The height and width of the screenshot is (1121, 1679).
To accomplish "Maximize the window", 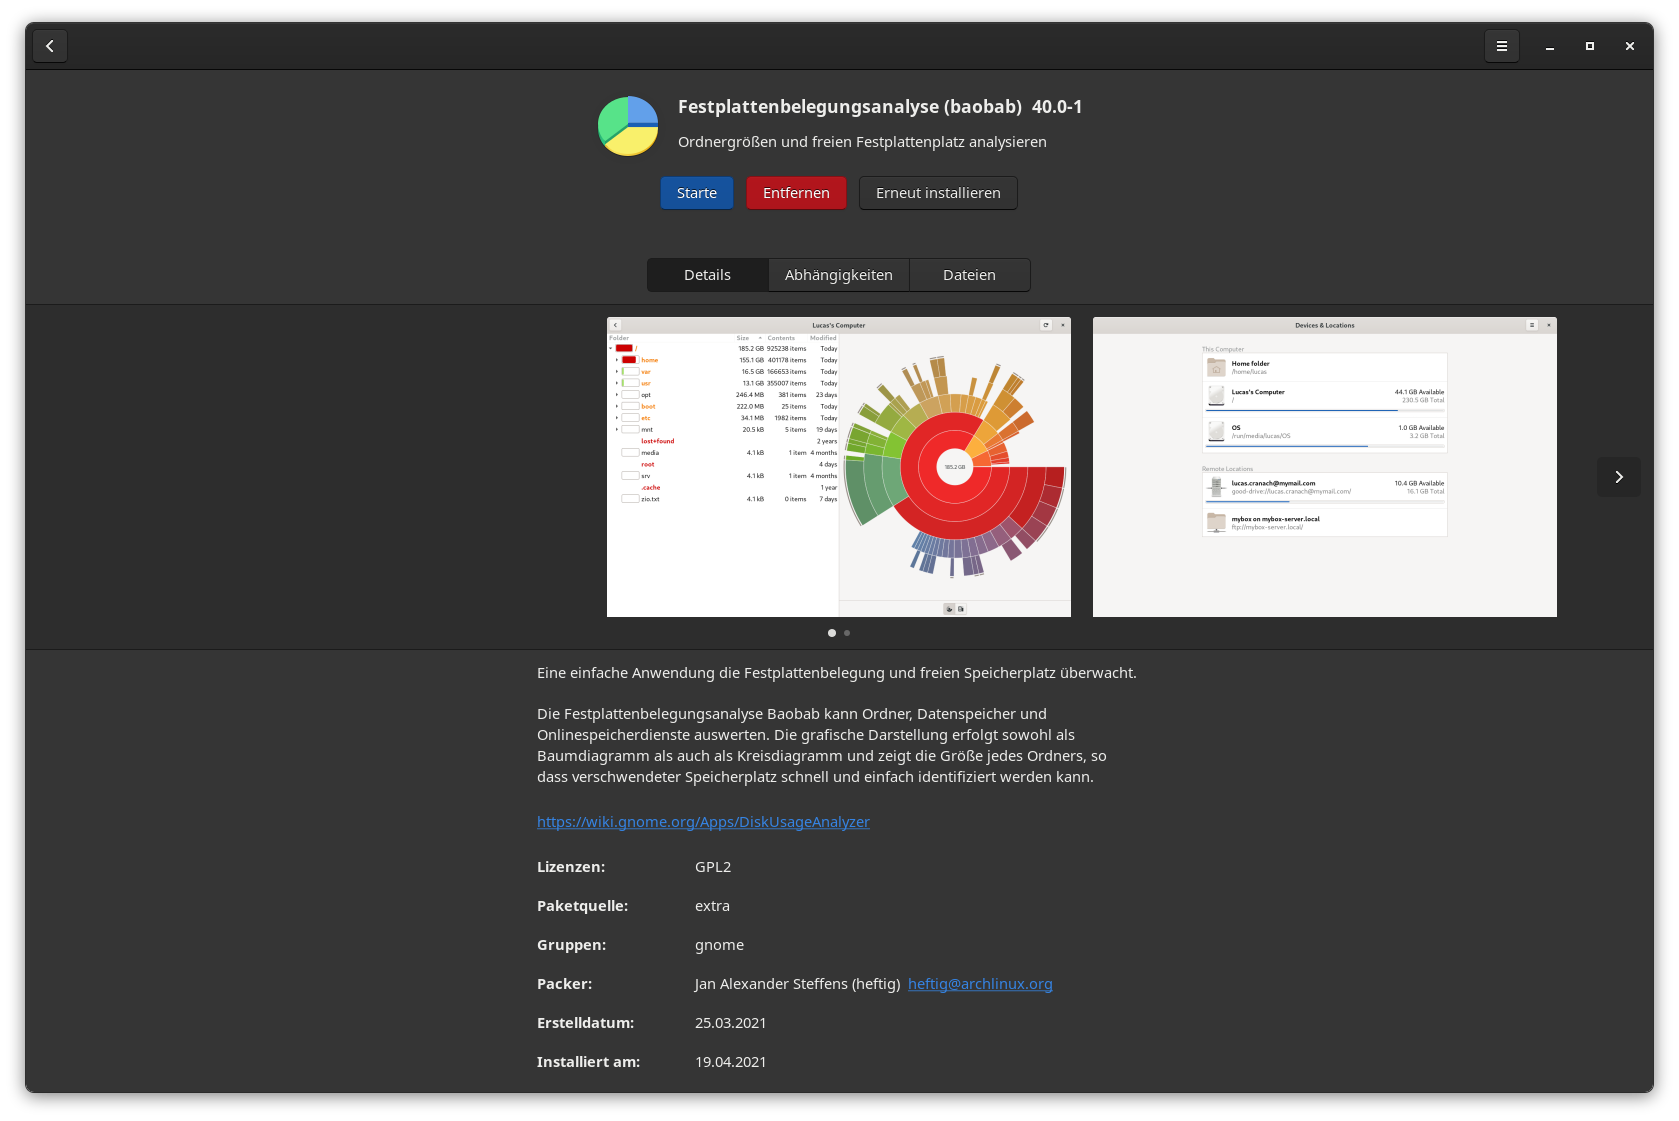I will (x=1589, y=46).
